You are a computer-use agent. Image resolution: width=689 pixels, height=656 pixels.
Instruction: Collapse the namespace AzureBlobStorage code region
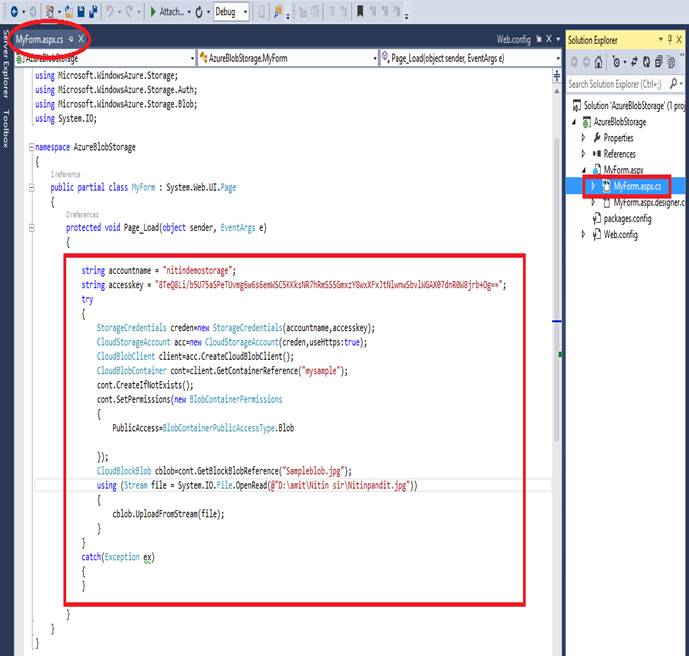pyautogui.click(x=31, y=147)
